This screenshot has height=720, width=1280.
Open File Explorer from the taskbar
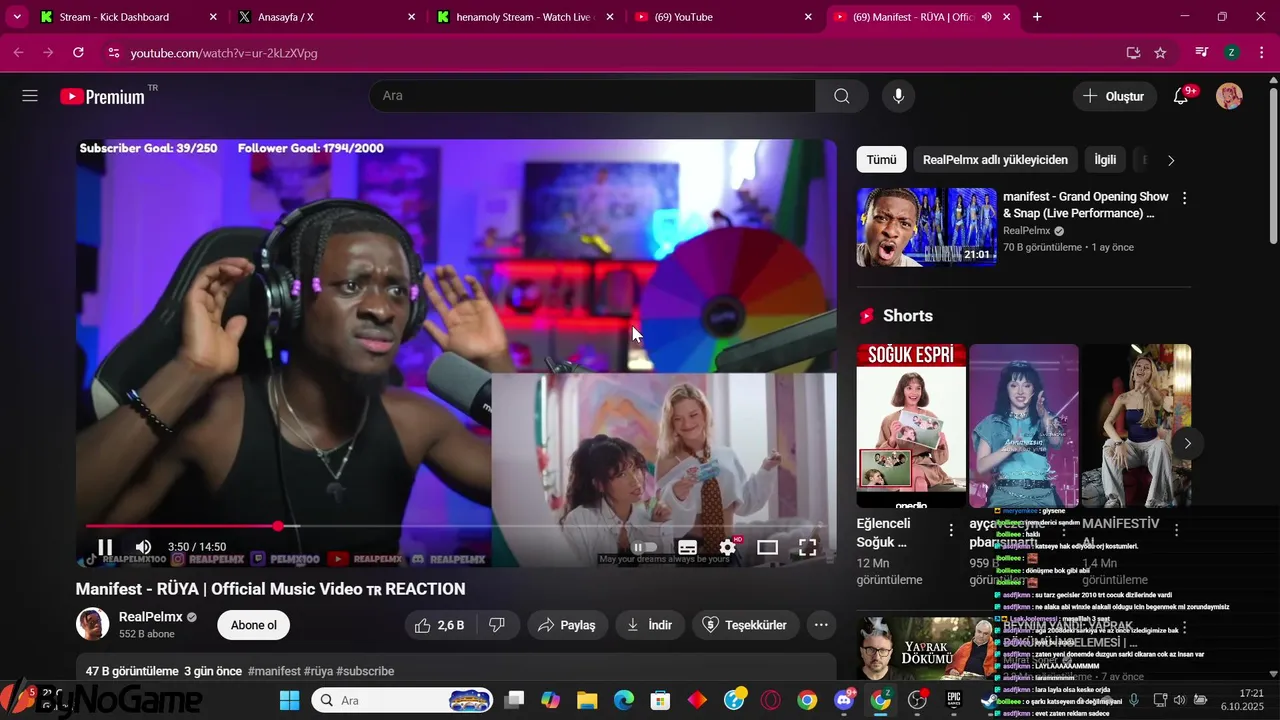[x=586, y=700]
